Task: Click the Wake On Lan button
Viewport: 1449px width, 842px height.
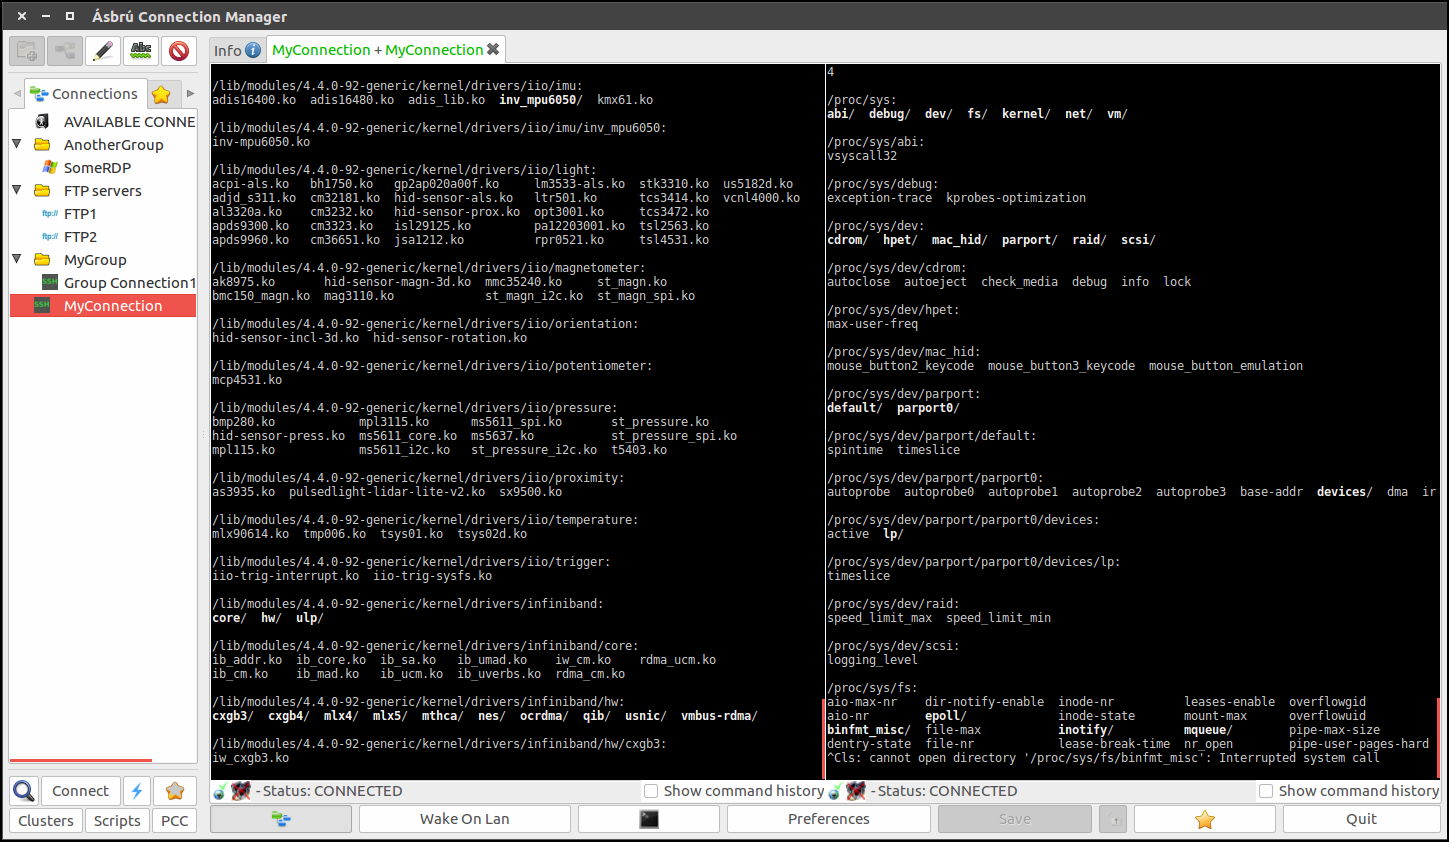Action: click(x=464, y=819)
